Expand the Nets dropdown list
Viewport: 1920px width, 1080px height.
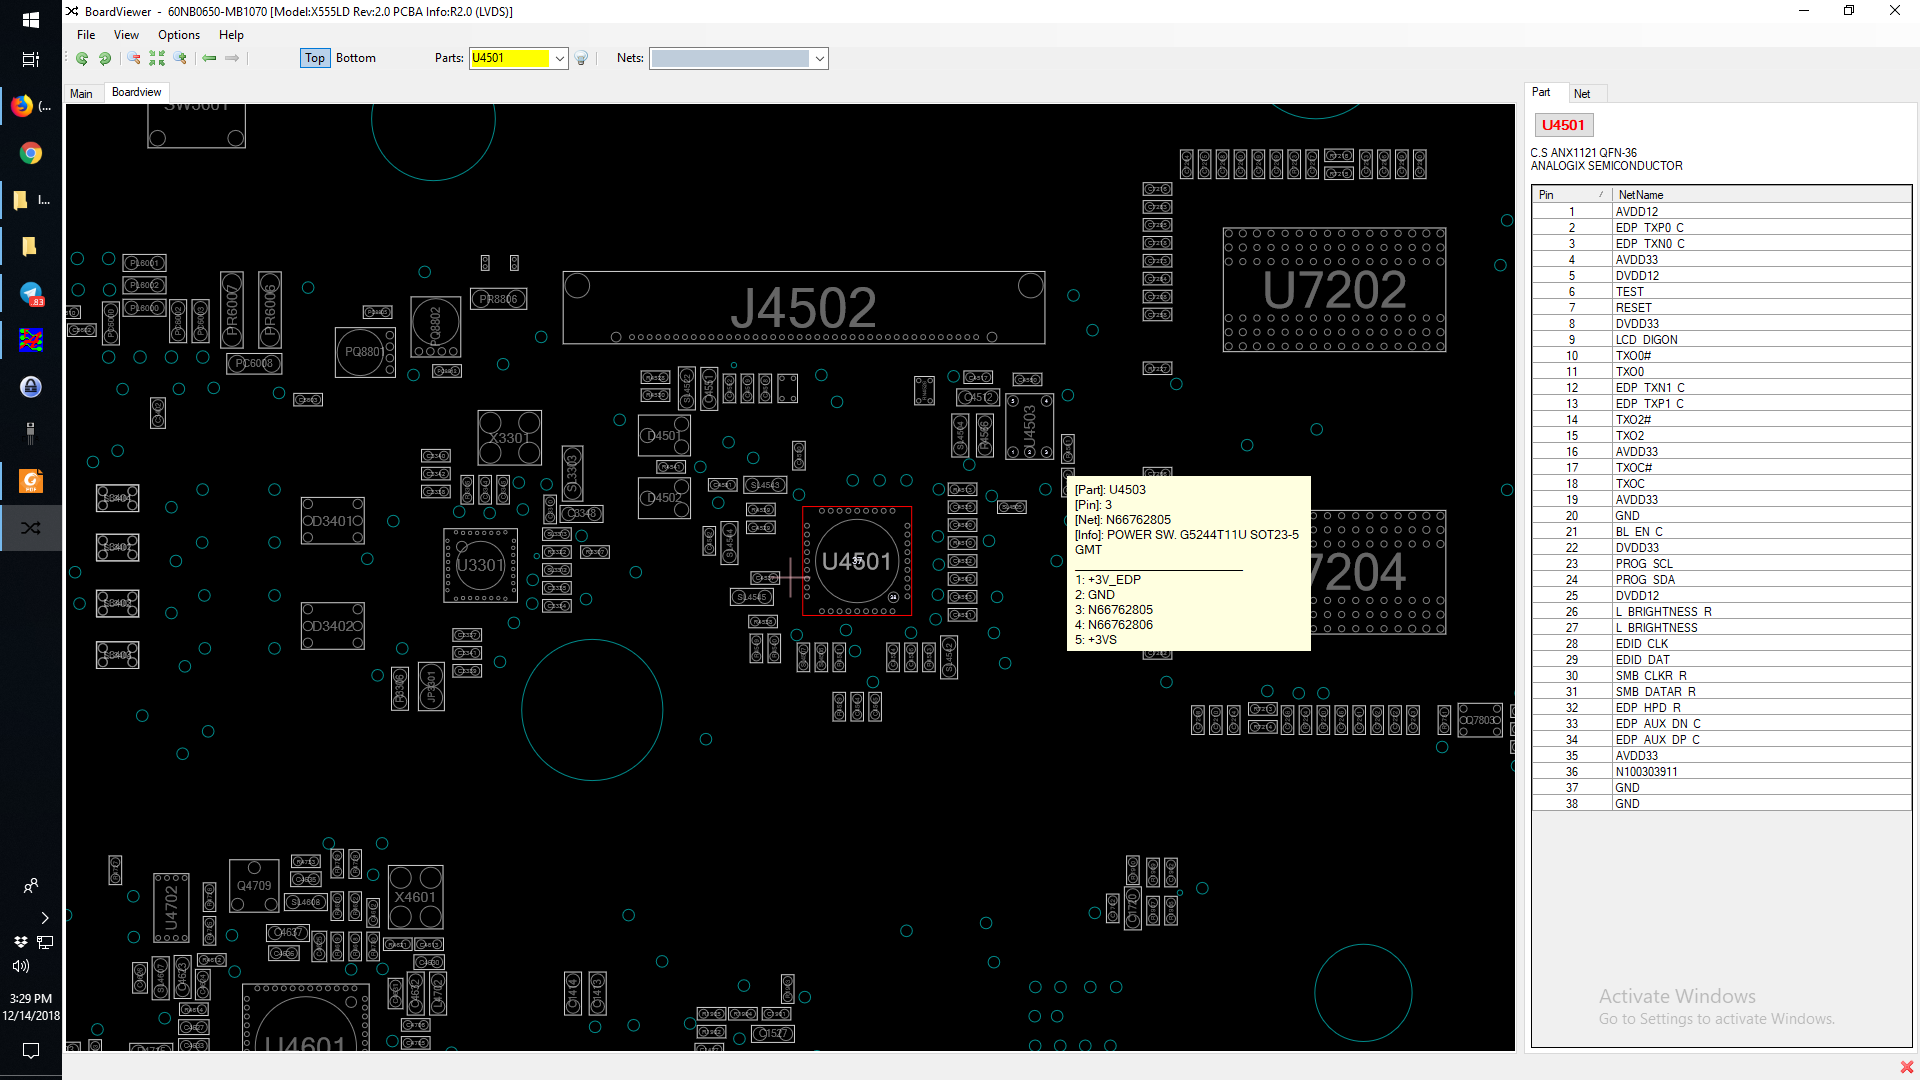pos(820,58)
